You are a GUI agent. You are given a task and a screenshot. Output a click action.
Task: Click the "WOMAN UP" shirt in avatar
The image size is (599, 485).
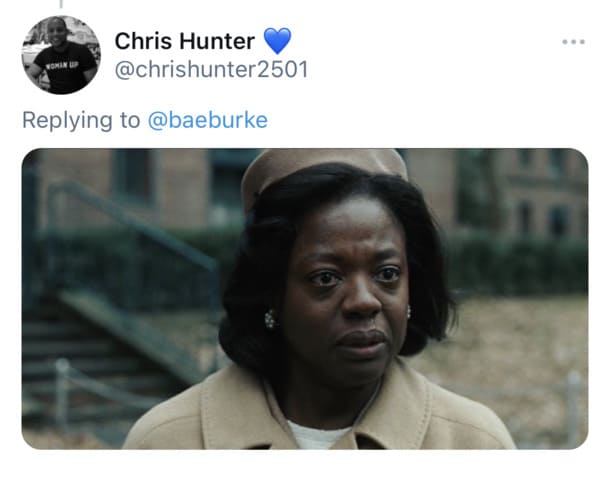coord(64,67)
